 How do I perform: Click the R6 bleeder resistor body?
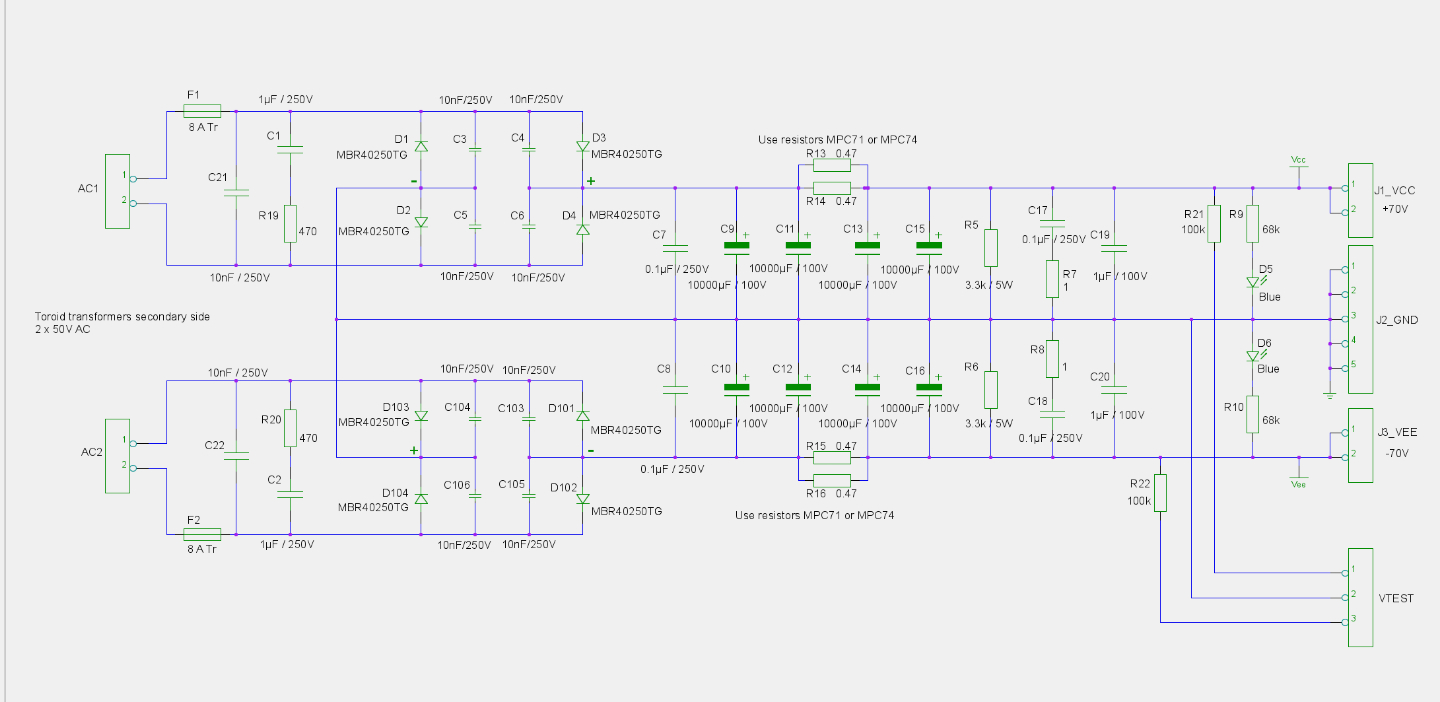coord(990,390)
